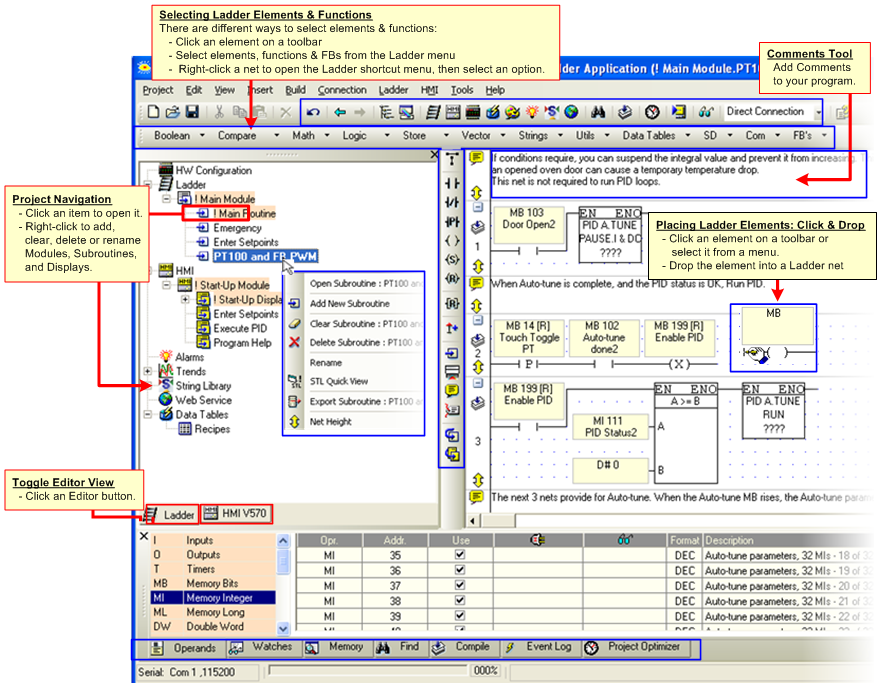
Task: Toggle Use checkbox for MI address 39
Action: (459, 615)
